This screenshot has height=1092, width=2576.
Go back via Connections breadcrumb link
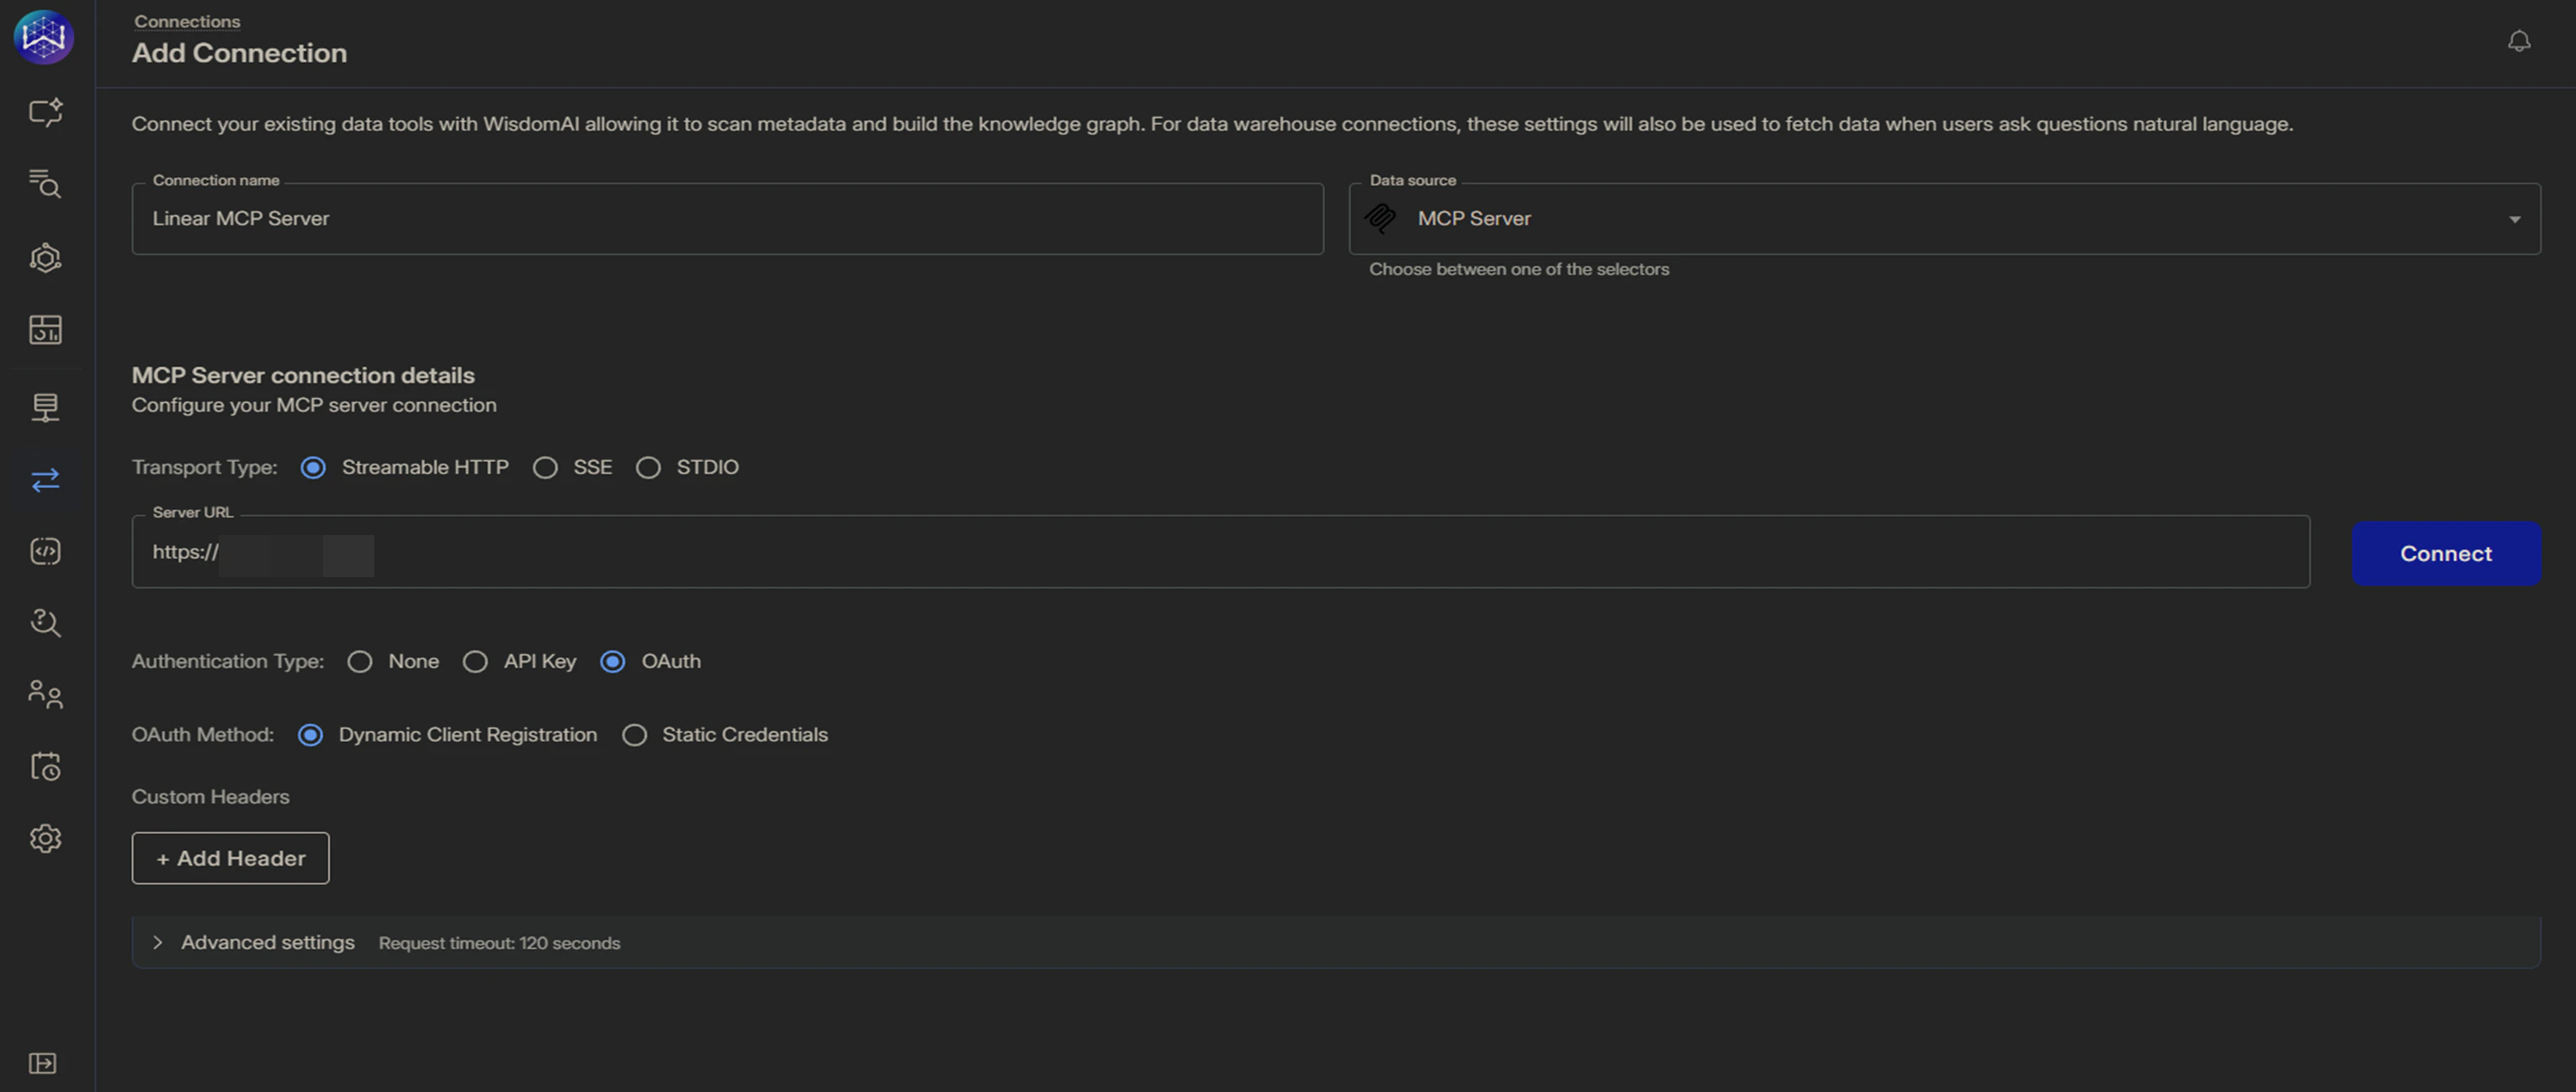click(x=187, y=21)
